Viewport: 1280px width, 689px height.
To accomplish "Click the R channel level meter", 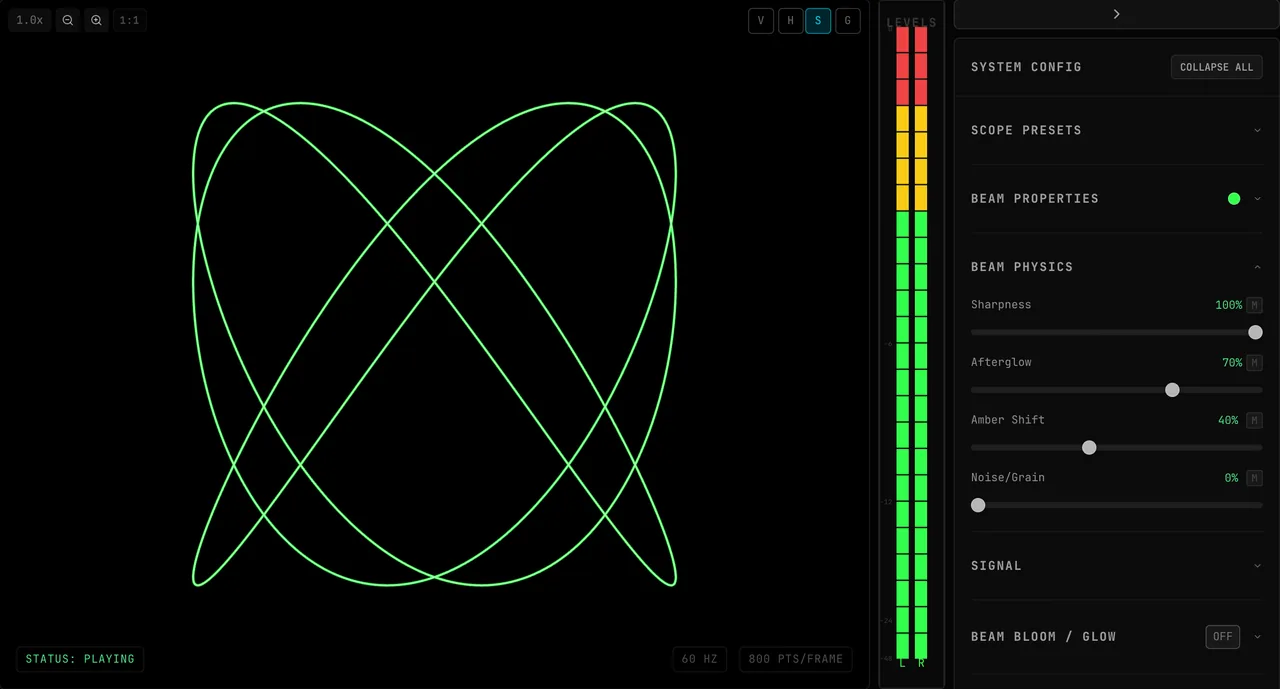I will [x=921, y=342].
